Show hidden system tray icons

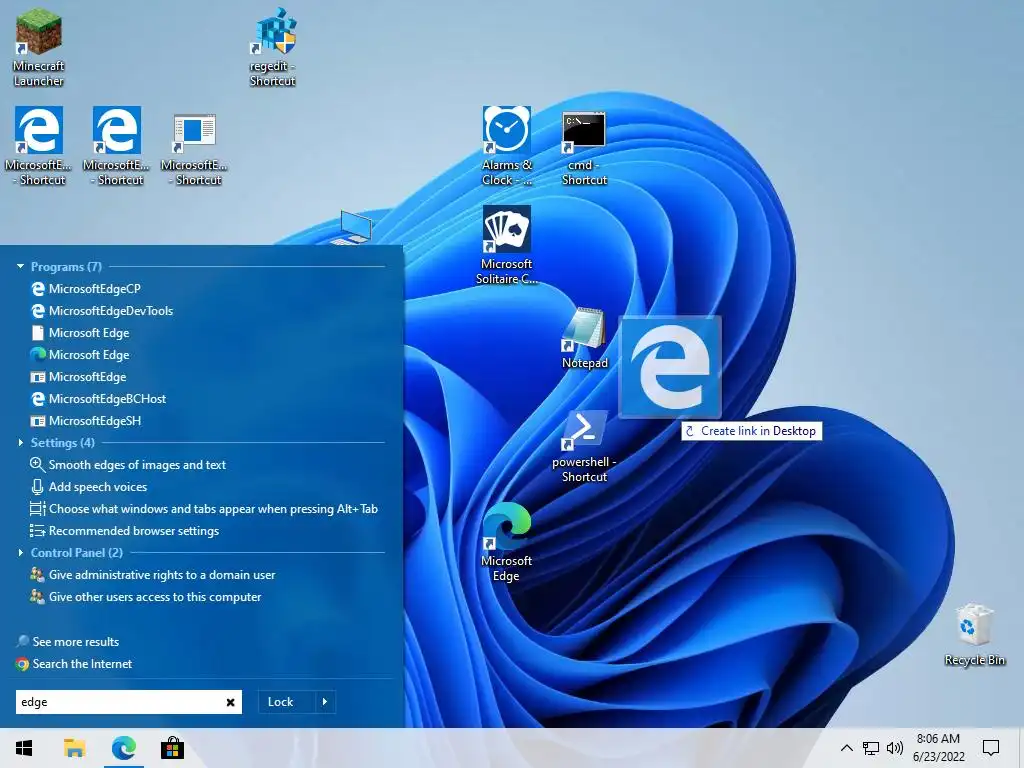[x=846, y=748]
